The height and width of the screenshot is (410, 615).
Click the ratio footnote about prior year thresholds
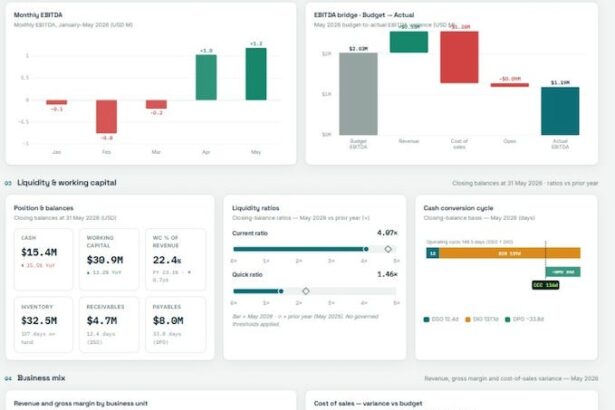coord(306,320)
